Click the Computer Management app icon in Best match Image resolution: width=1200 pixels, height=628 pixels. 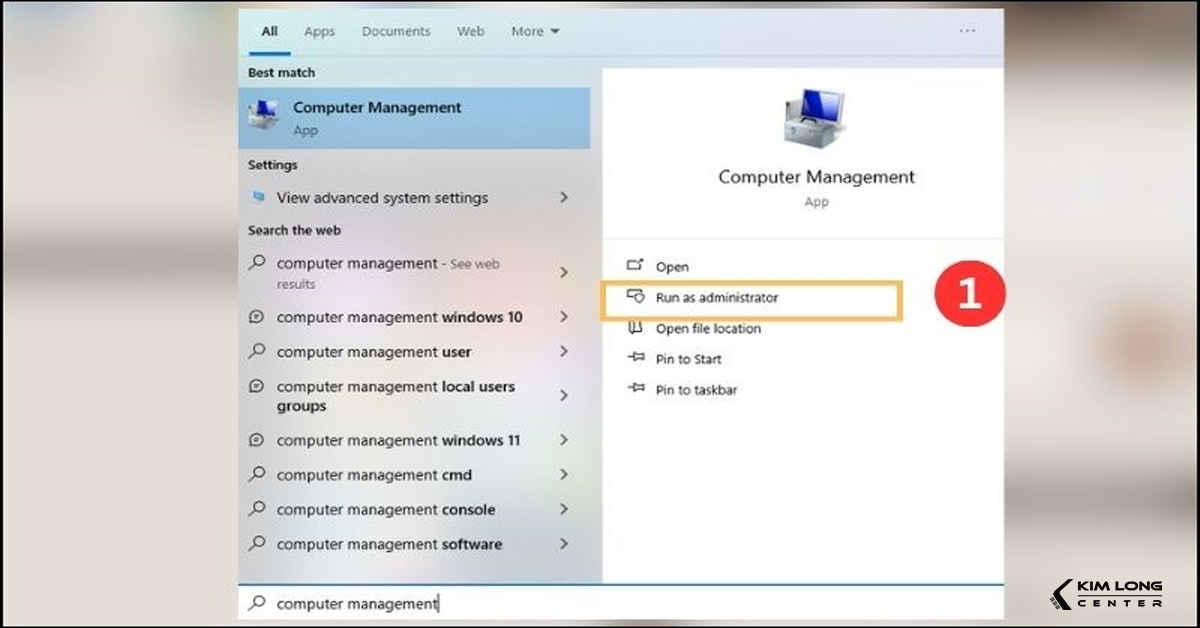pyautogui.click(x=265, y=117)
